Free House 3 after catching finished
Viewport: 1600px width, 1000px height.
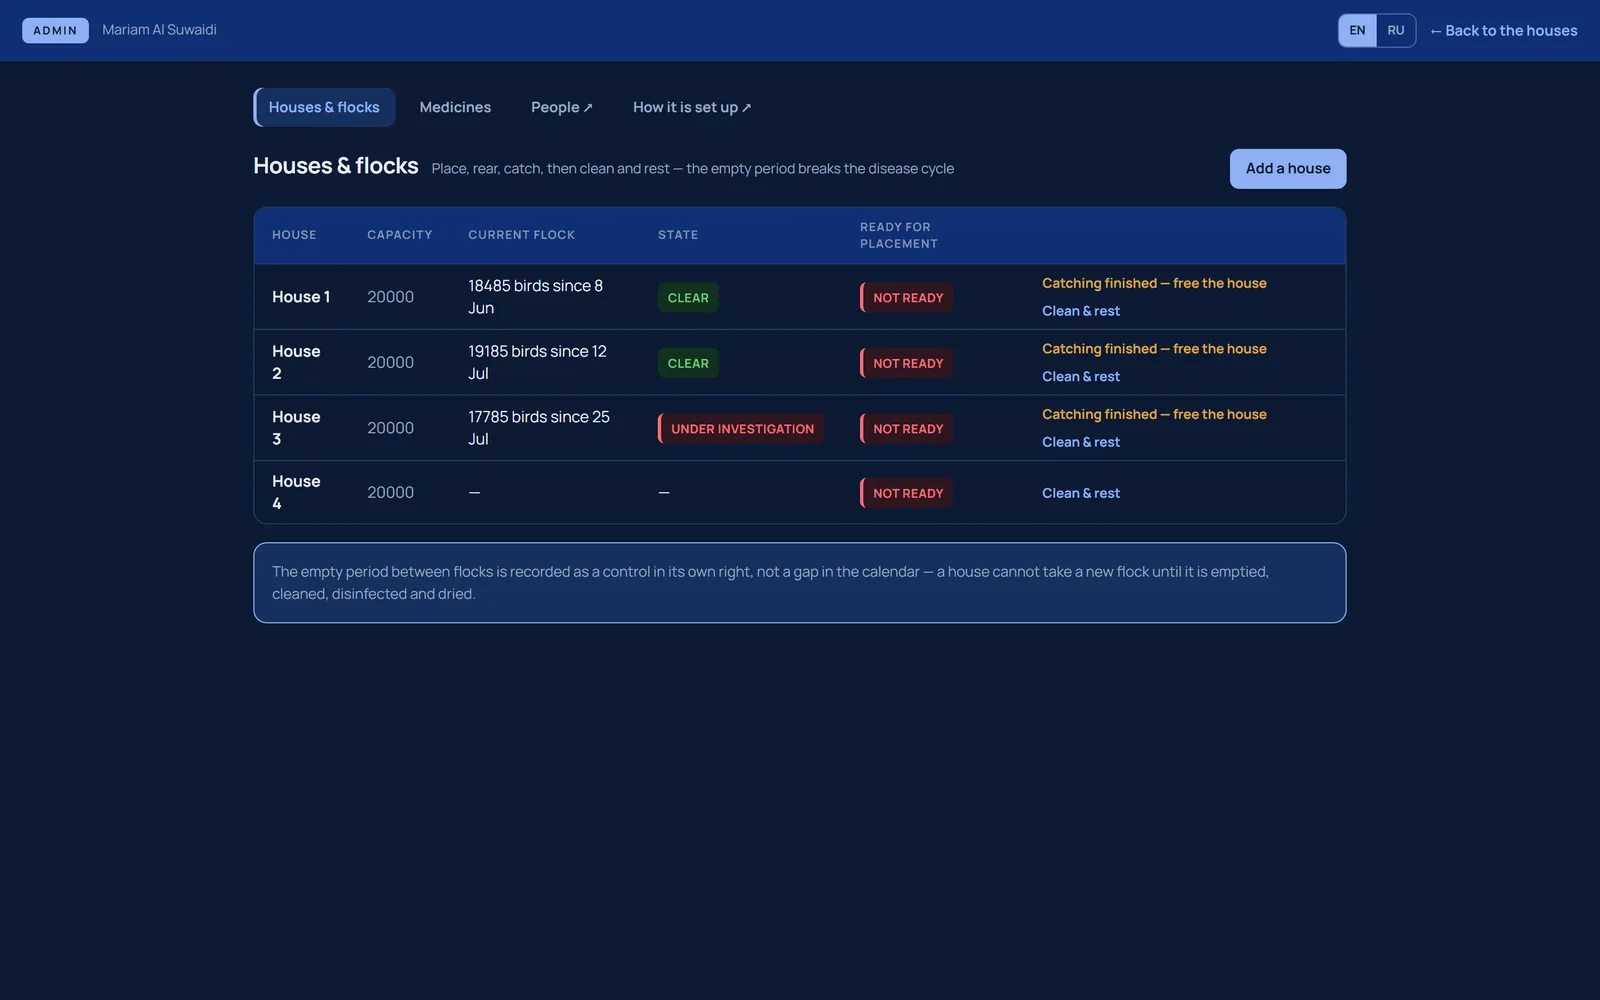click(x=1154, y=414)
